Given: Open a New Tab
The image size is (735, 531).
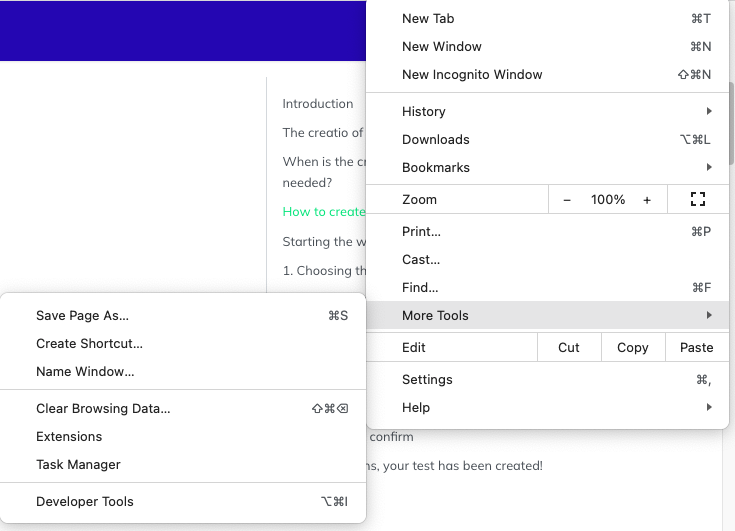Looking at the screenshot, I should (x=428, y=18).
